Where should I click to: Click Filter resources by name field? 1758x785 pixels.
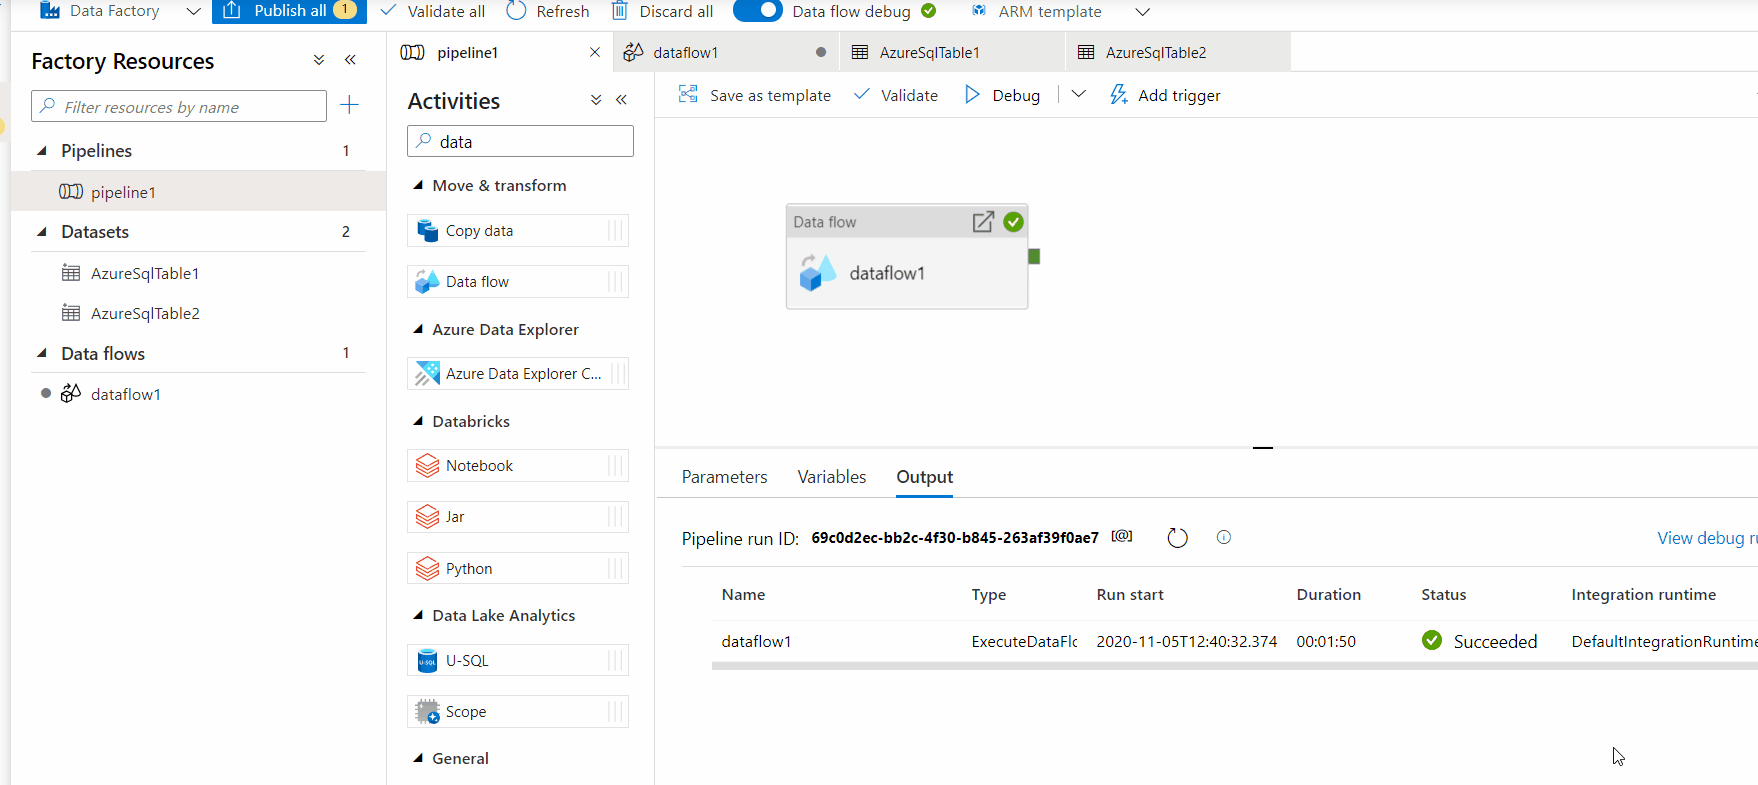pos(179,106)
